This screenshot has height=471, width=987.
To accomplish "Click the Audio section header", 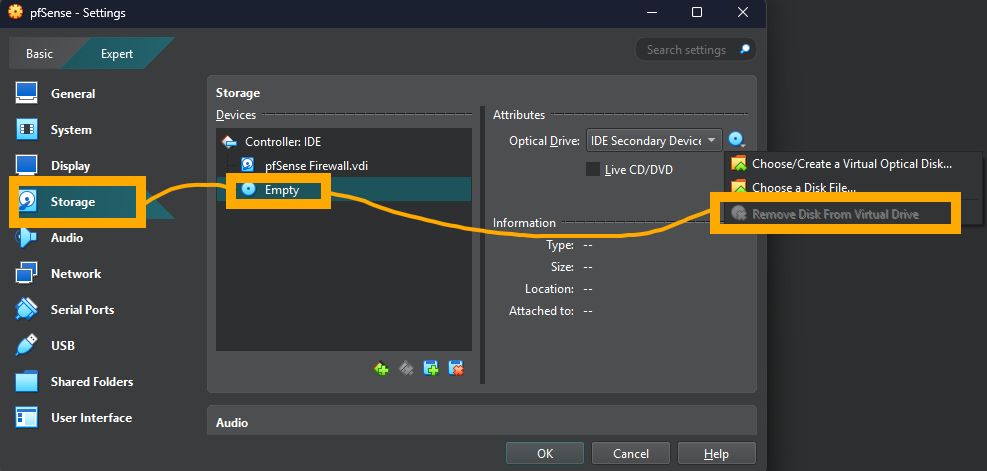I will [x=232, y=423].
